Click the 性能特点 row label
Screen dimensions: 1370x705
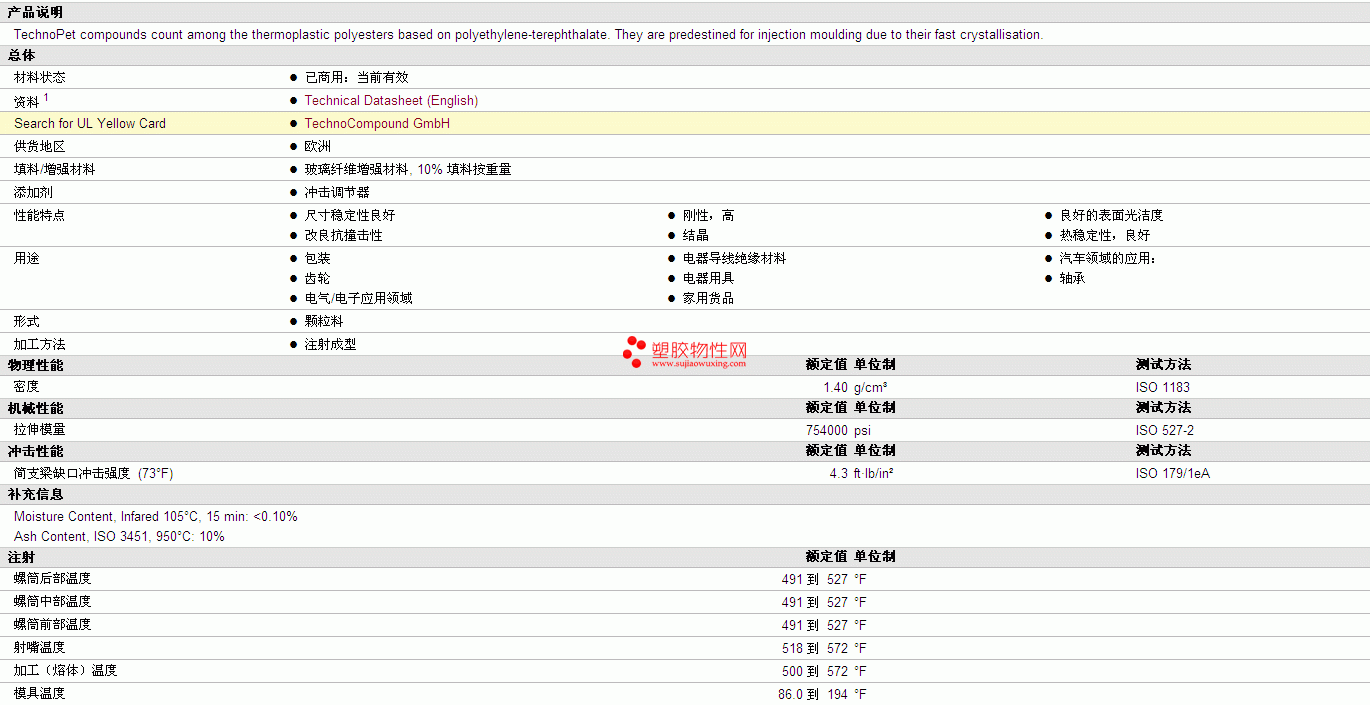(x=40, y=215)
